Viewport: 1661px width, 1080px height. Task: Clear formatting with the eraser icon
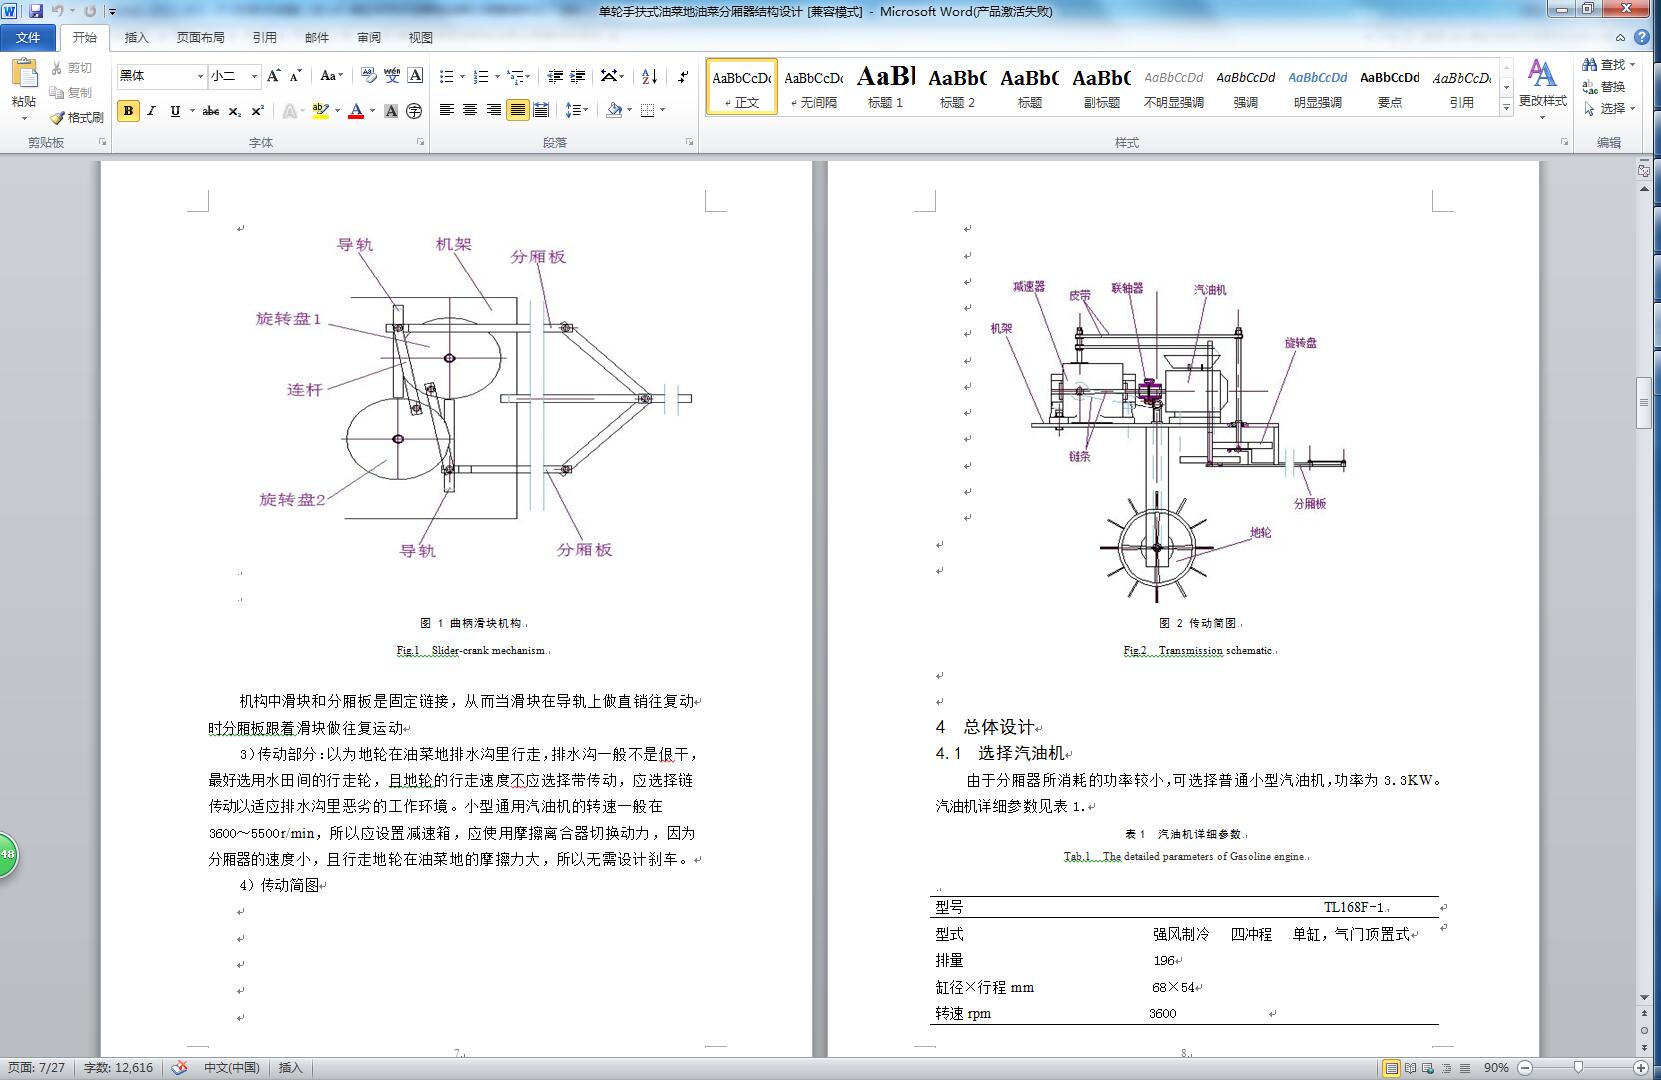point(368,76)
